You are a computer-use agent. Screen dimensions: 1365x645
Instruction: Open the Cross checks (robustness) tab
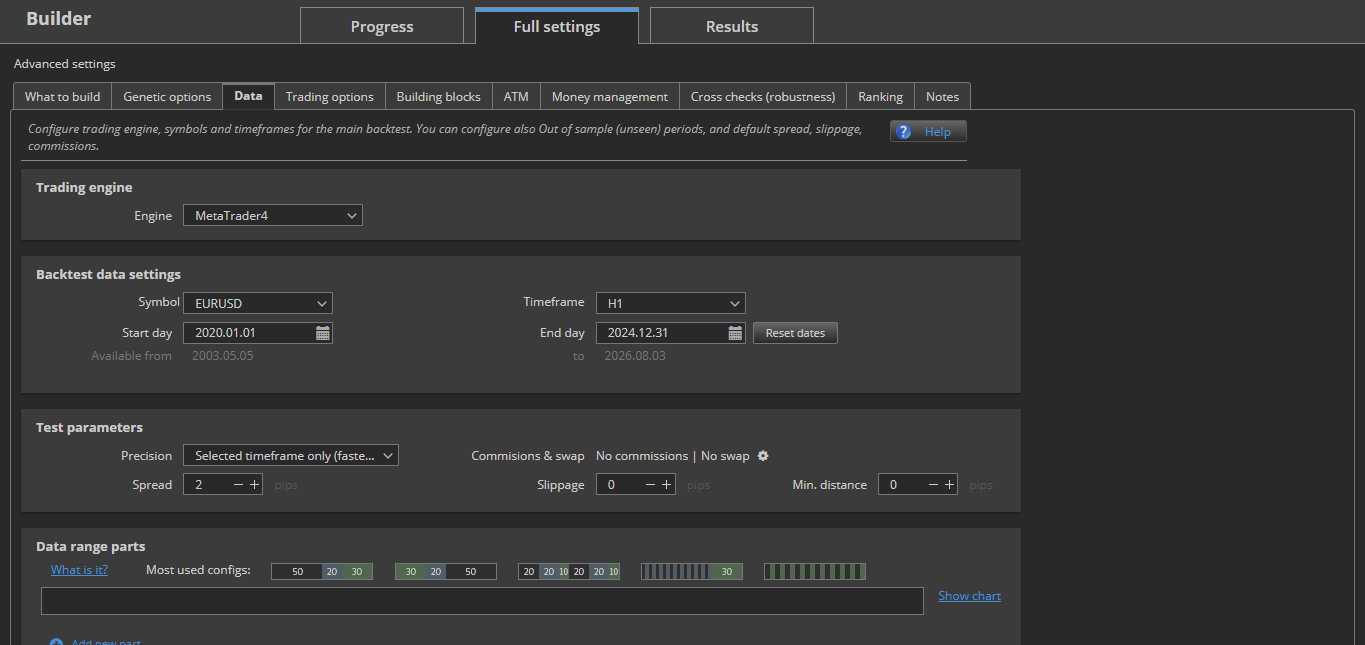(763, 97)
